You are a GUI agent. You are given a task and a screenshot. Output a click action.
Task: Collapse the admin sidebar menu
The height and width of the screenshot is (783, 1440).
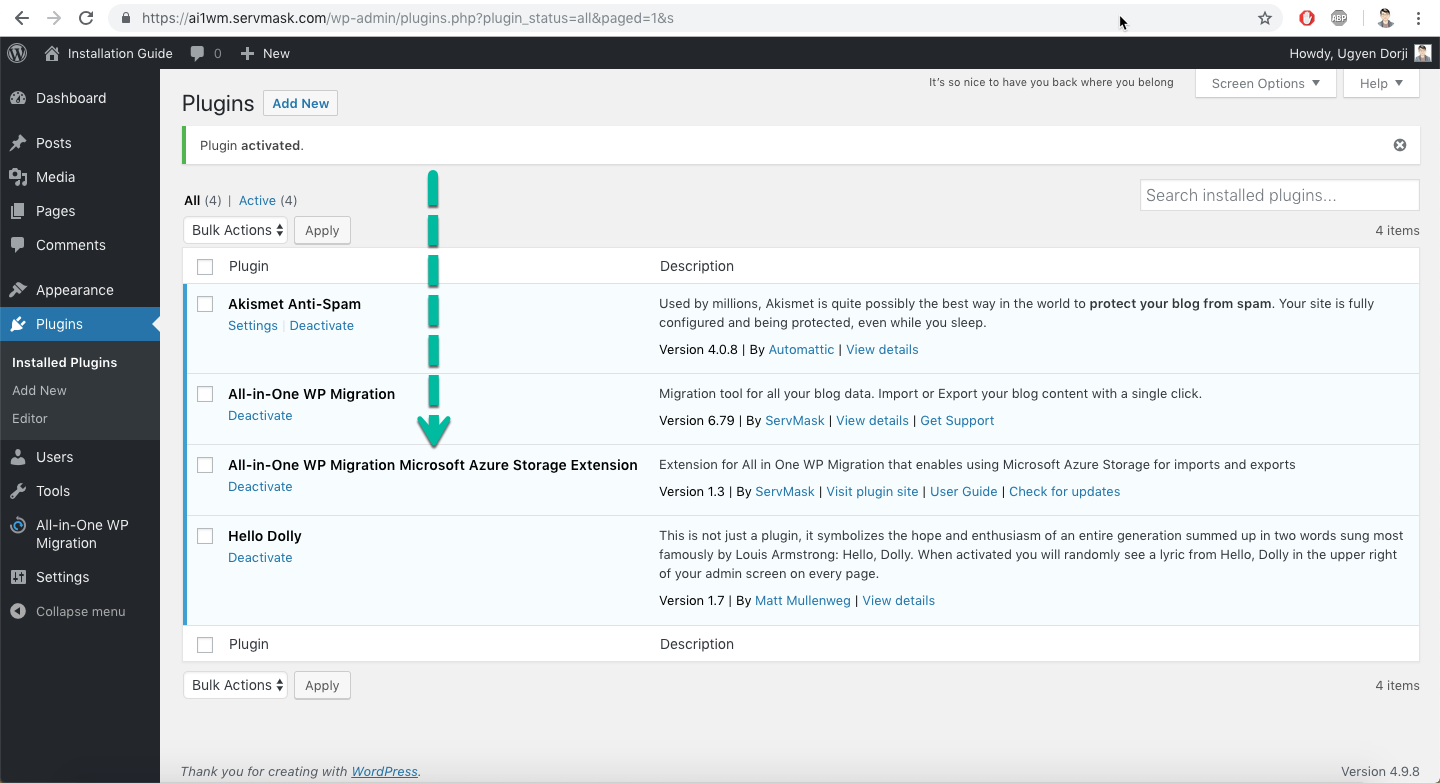tap(80, 611)
